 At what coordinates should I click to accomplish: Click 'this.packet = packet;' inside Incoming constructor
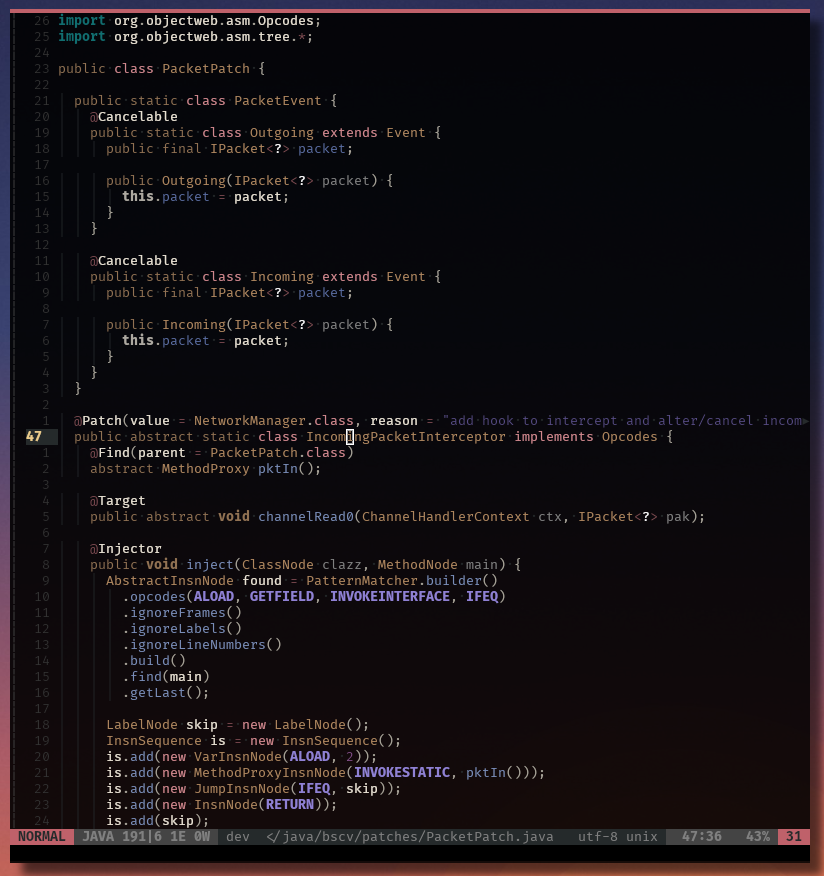coord(206,341)
